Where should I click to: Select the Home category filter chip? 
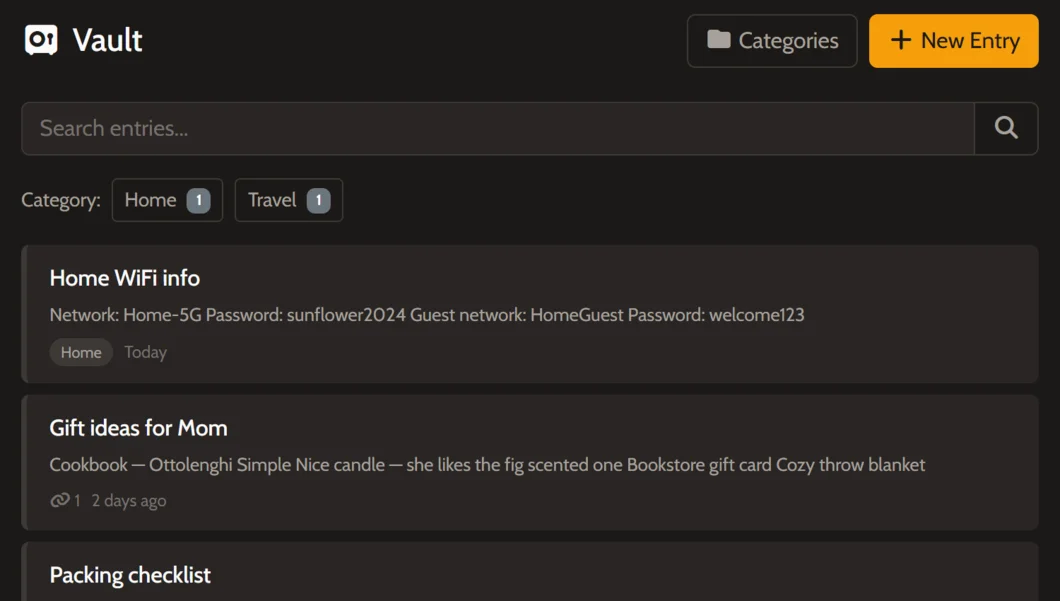click(x=167, y=200)
